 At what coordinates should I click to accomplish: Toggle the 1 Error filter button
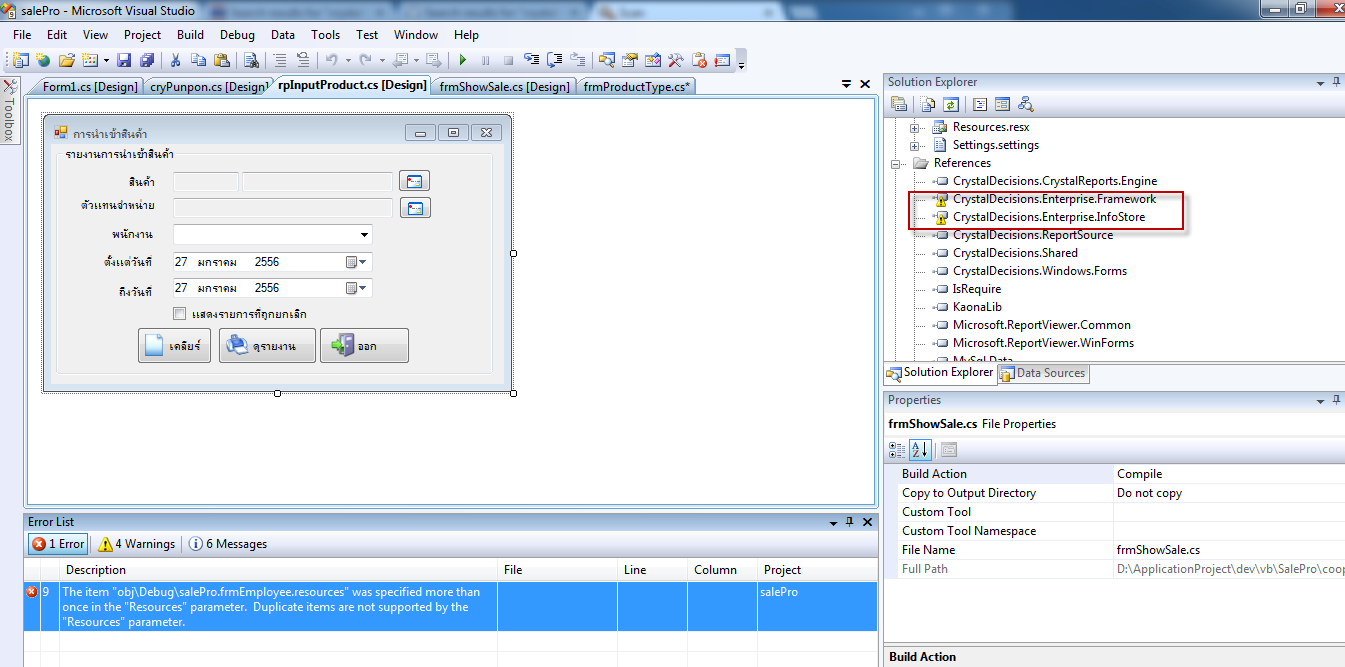click(x=58, y=544)
